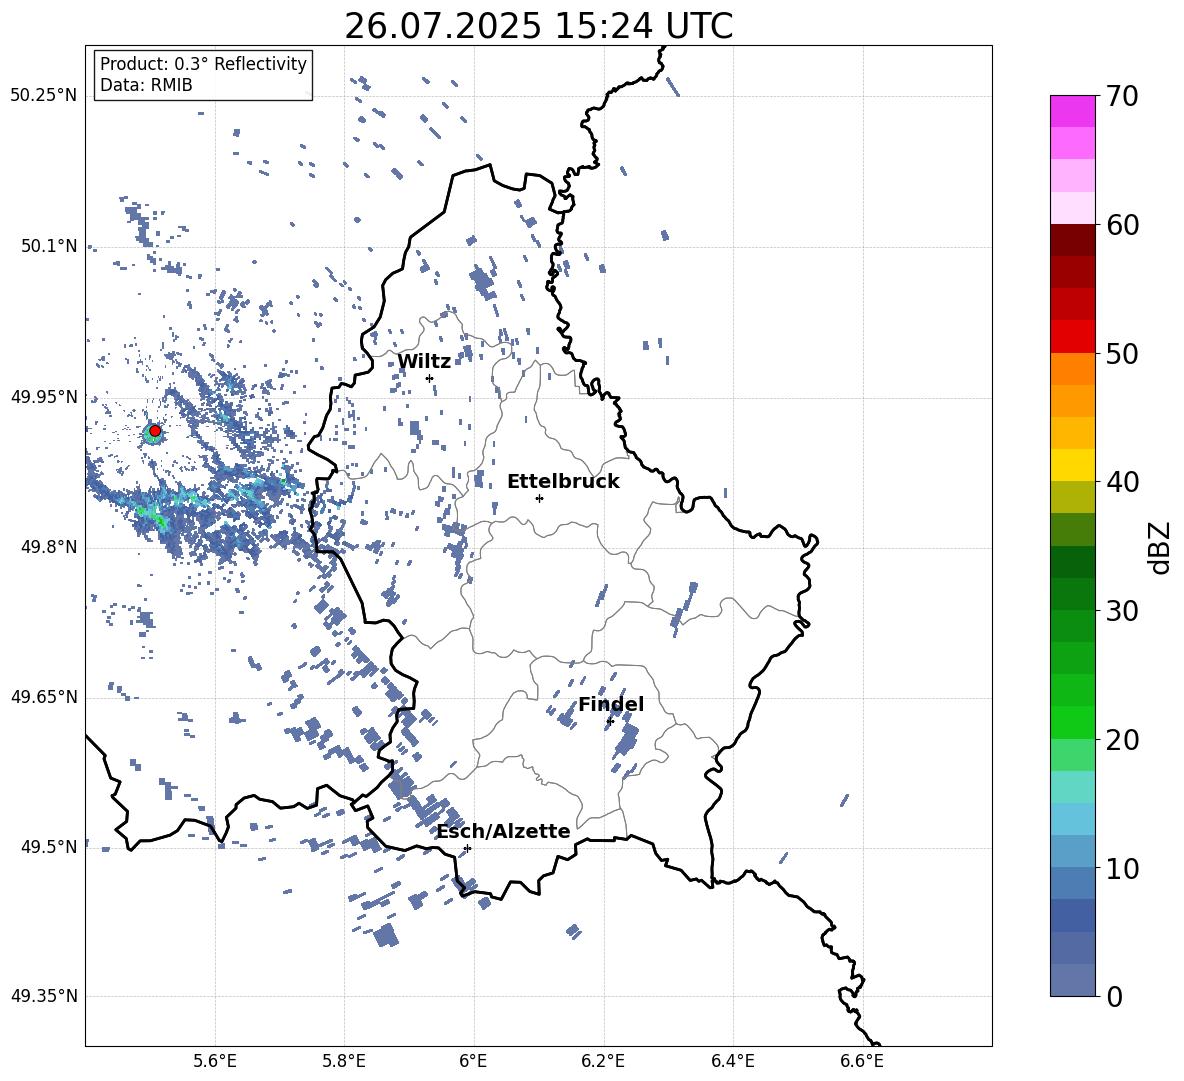
Task: Click the 70 value on colorbar
Action: pyautogui.click(x=1122, y=97)
